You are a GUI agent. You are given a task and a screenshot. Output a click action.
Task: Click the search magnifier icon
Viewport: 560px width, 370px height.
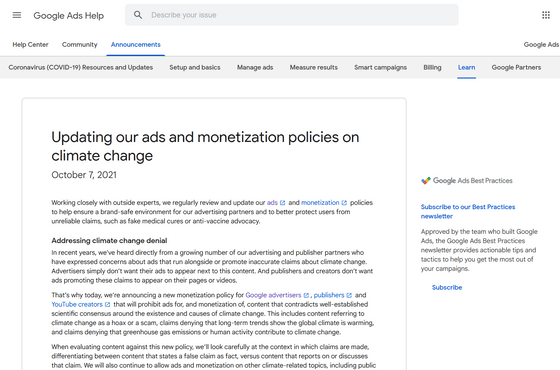138,15
